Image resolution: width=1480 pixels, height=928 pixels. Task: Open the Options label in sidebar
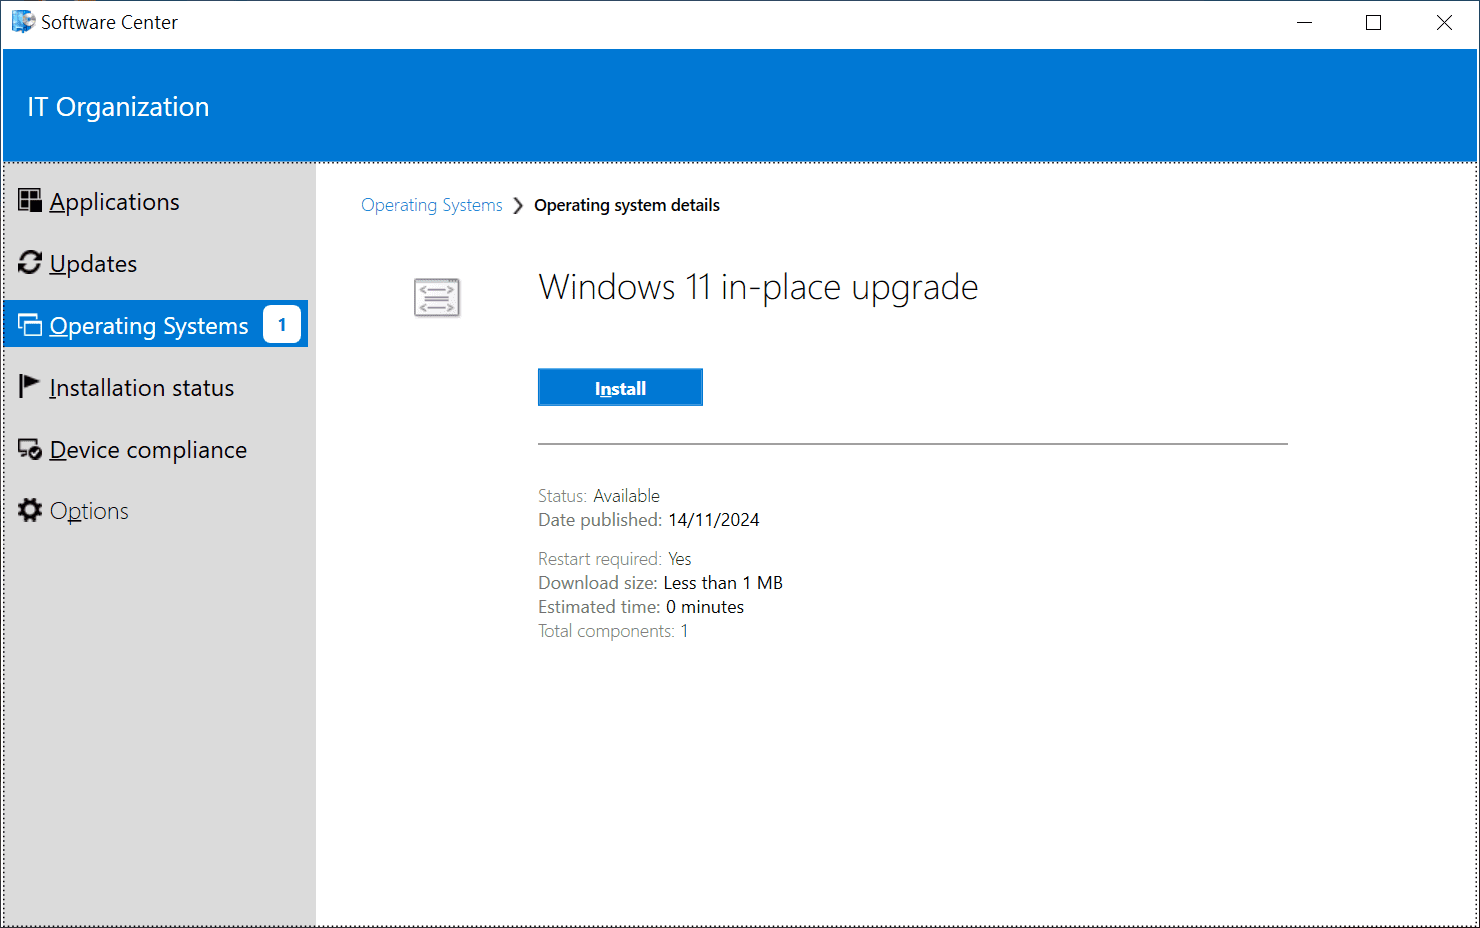point(89,511)
